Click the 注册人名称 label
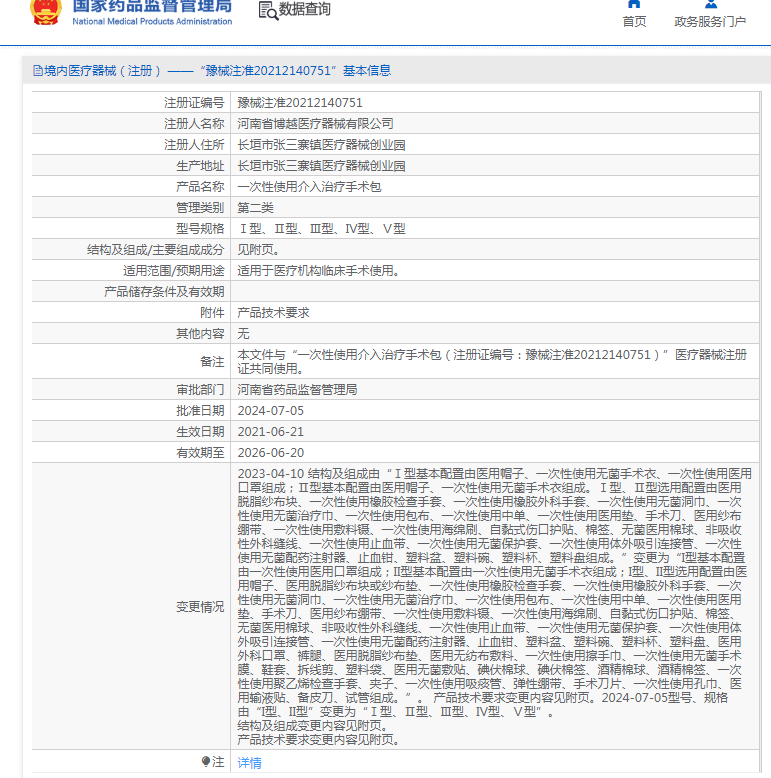Image resolution: width=771 pixels, height=778 pixels. pos(194,124)
